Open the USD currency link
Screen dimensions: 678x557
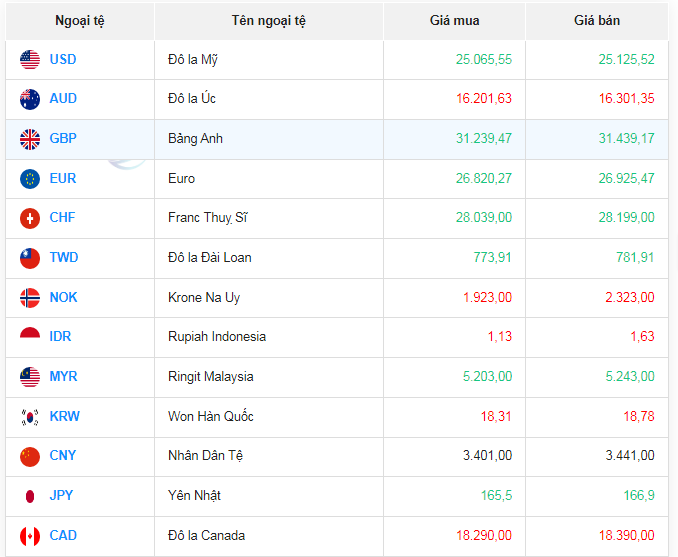(x=63, y=60)
